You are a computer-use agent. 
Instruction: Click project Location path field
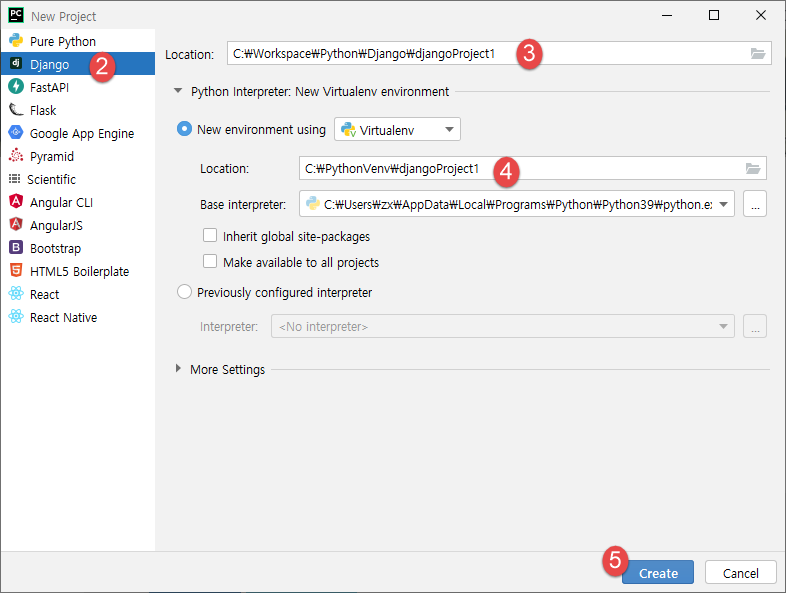499,53
